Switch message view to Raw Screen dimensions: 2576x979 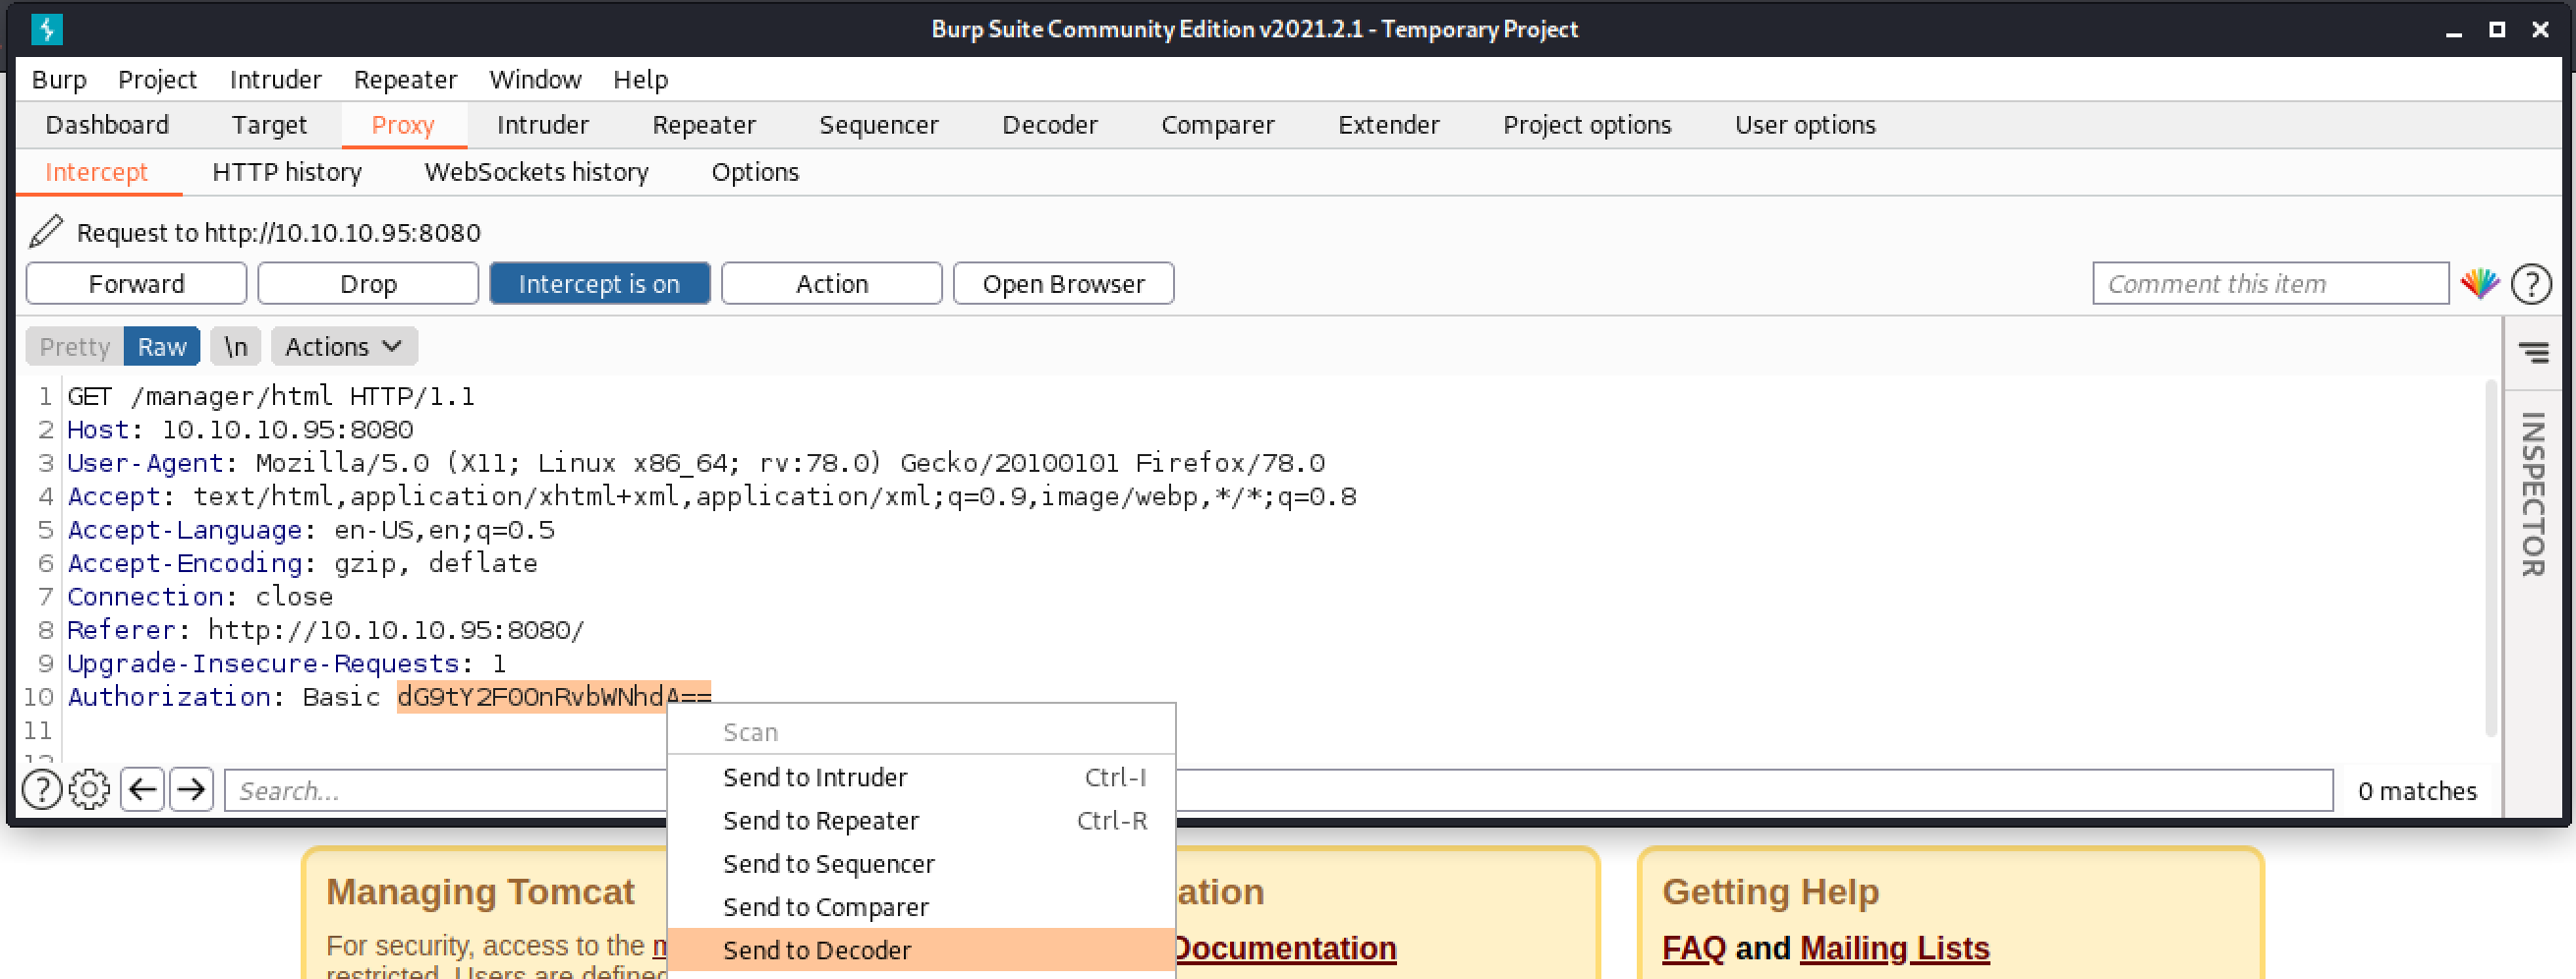point(162,346)
